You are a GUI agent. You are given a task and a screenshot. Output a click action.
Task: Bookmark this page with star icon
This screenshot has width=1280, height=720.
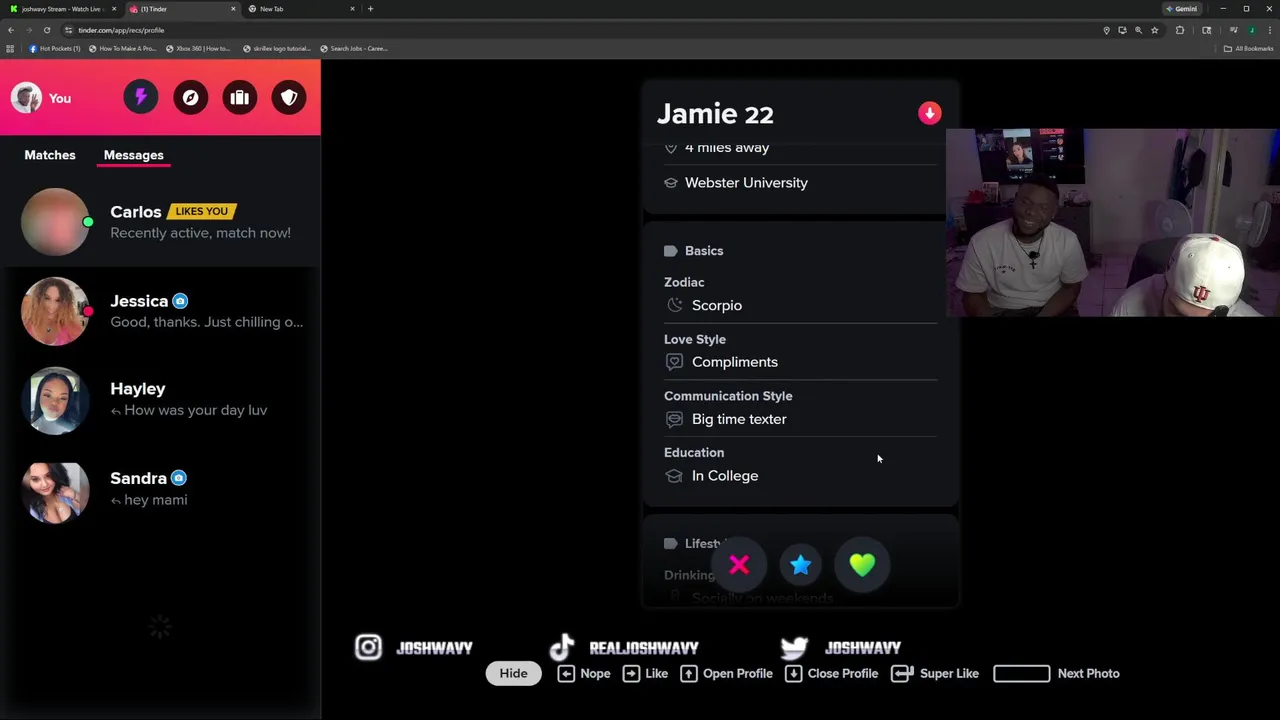click(x=1154, y=30)
